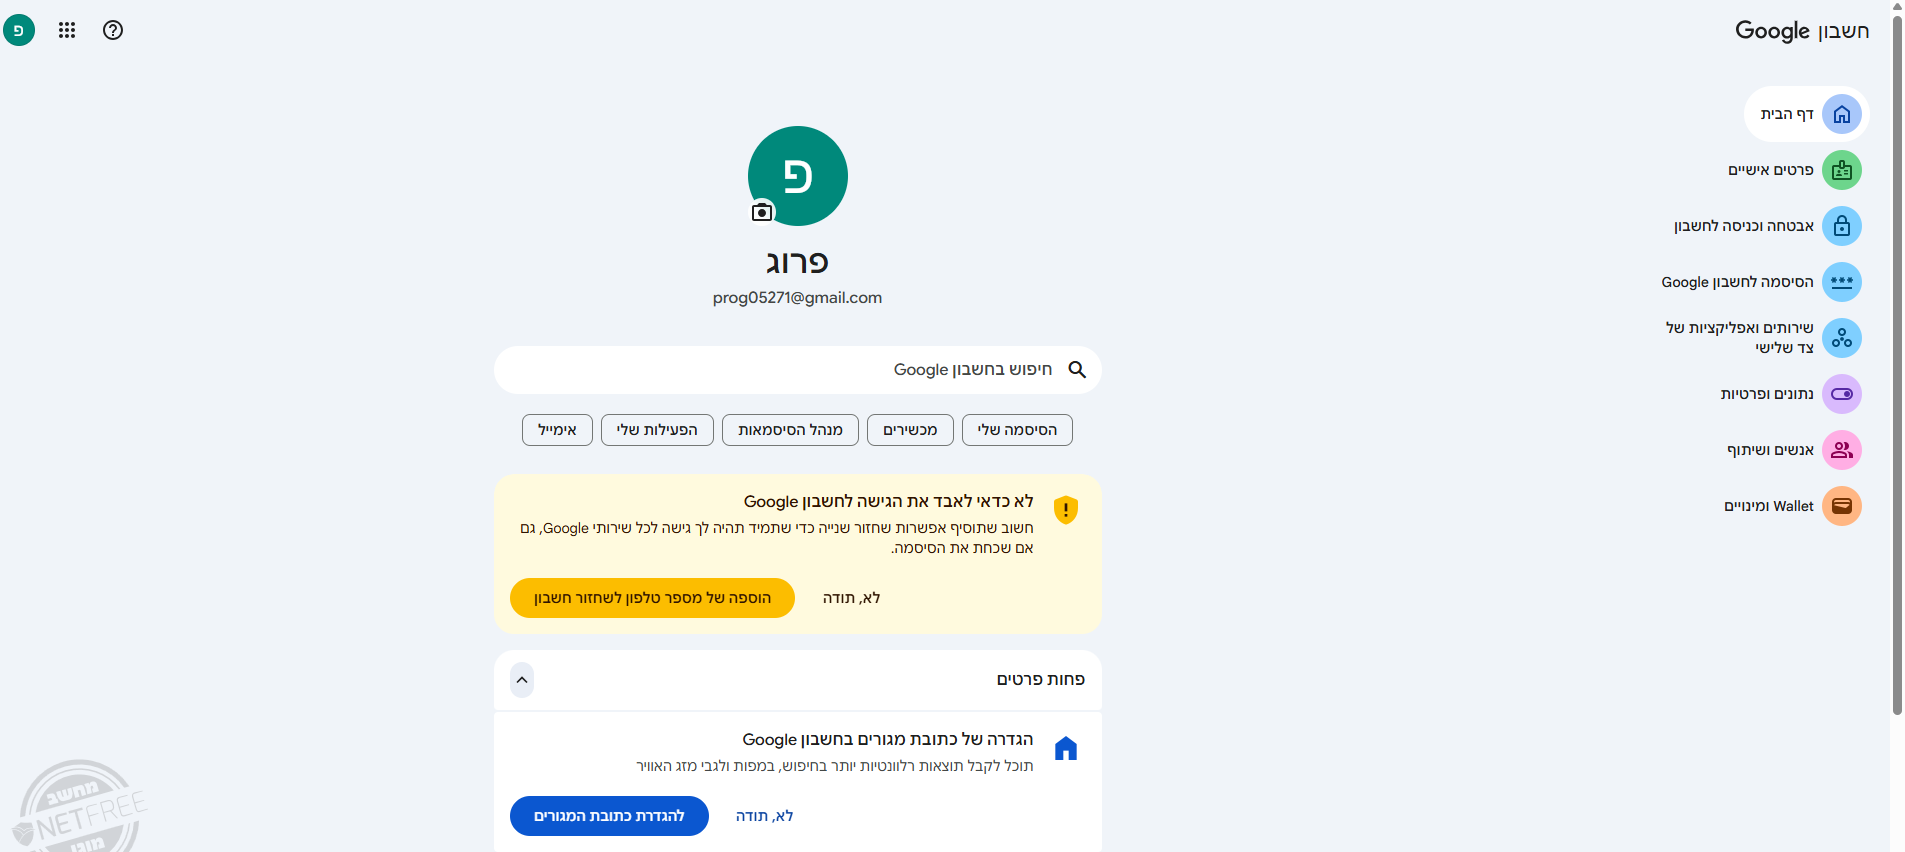Open the דף הבית menu item
Viewport: 1905px width, 852px height.
pyautogui.click(x=1807, y=114)
